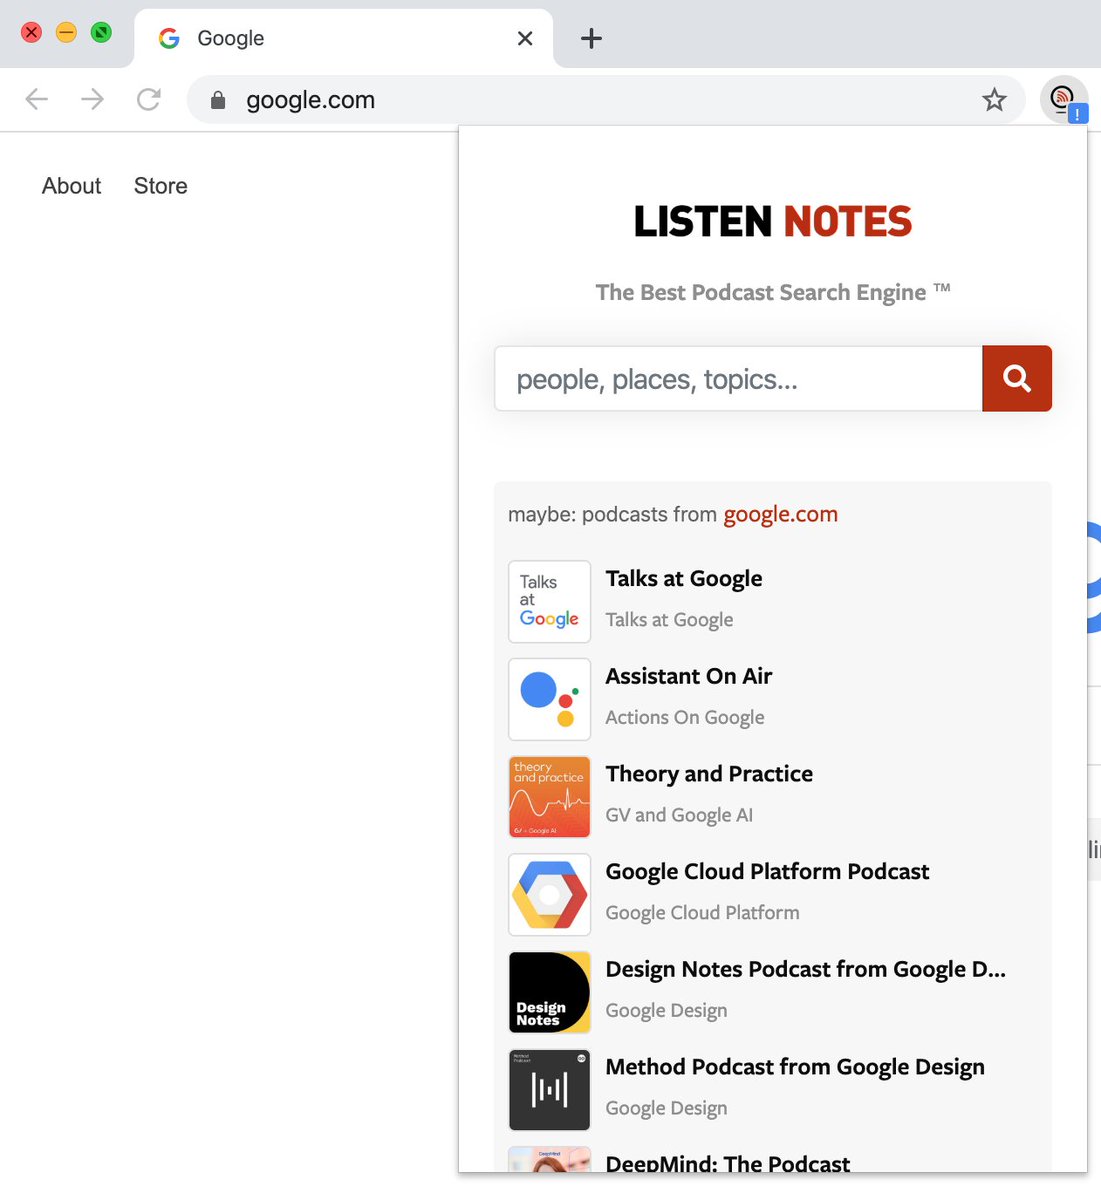Click publisher text 'Actions On Google'

(x=685, y=717)
